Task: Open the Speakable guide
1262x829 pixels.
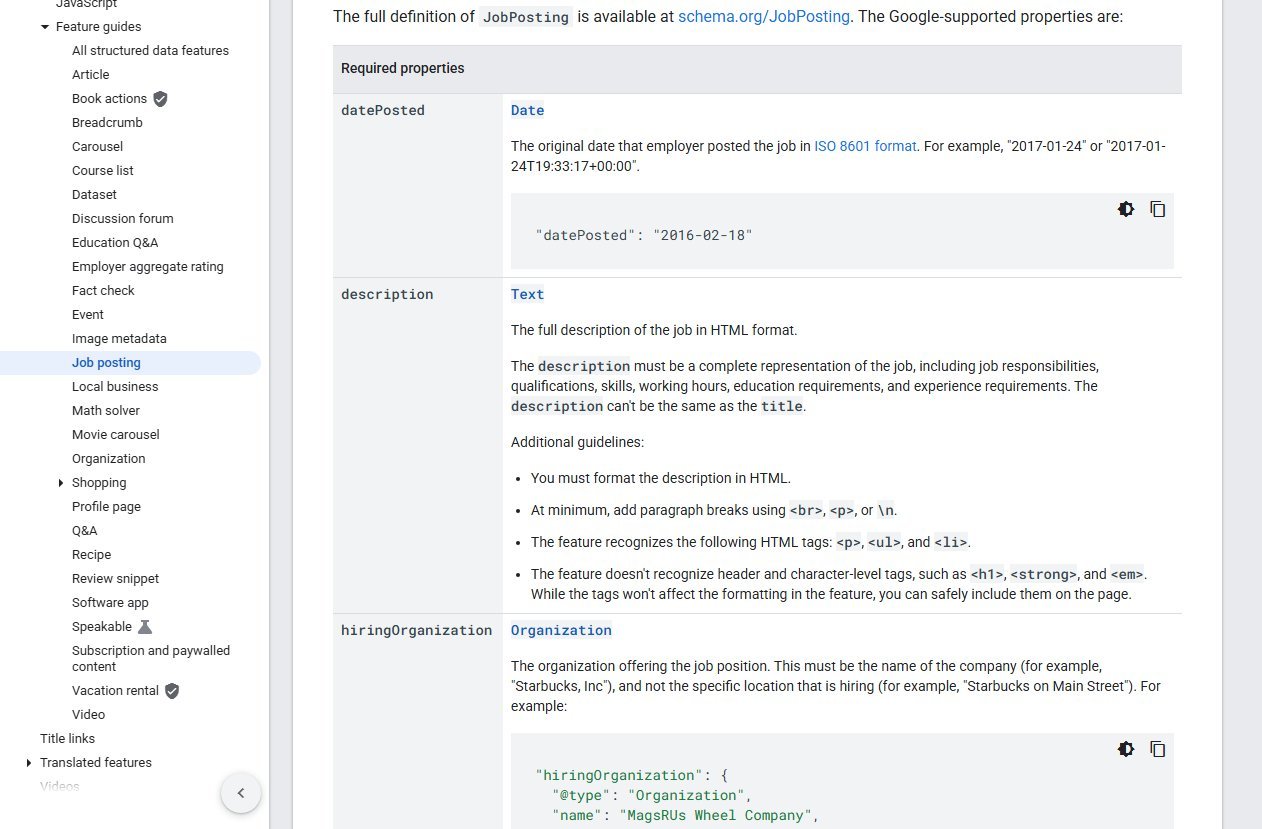Action: [x=102, y=627]
